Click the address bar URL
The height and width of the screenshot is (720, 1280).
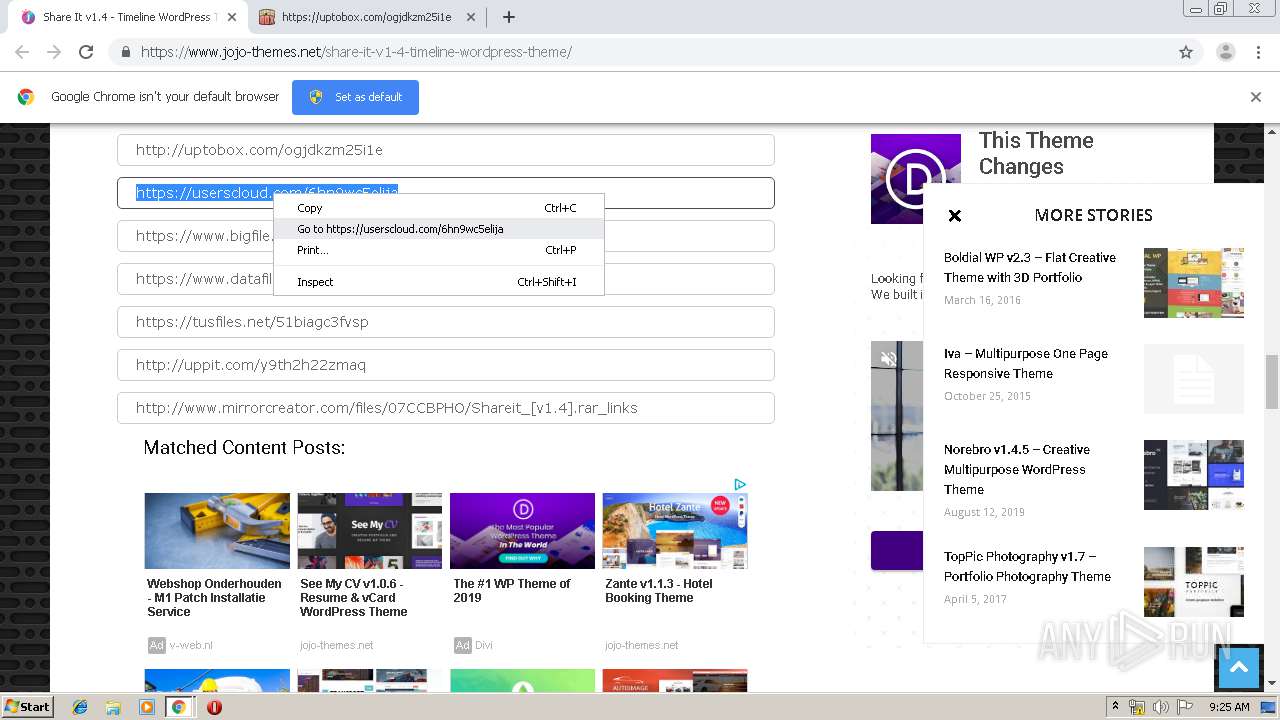(356, 52)
